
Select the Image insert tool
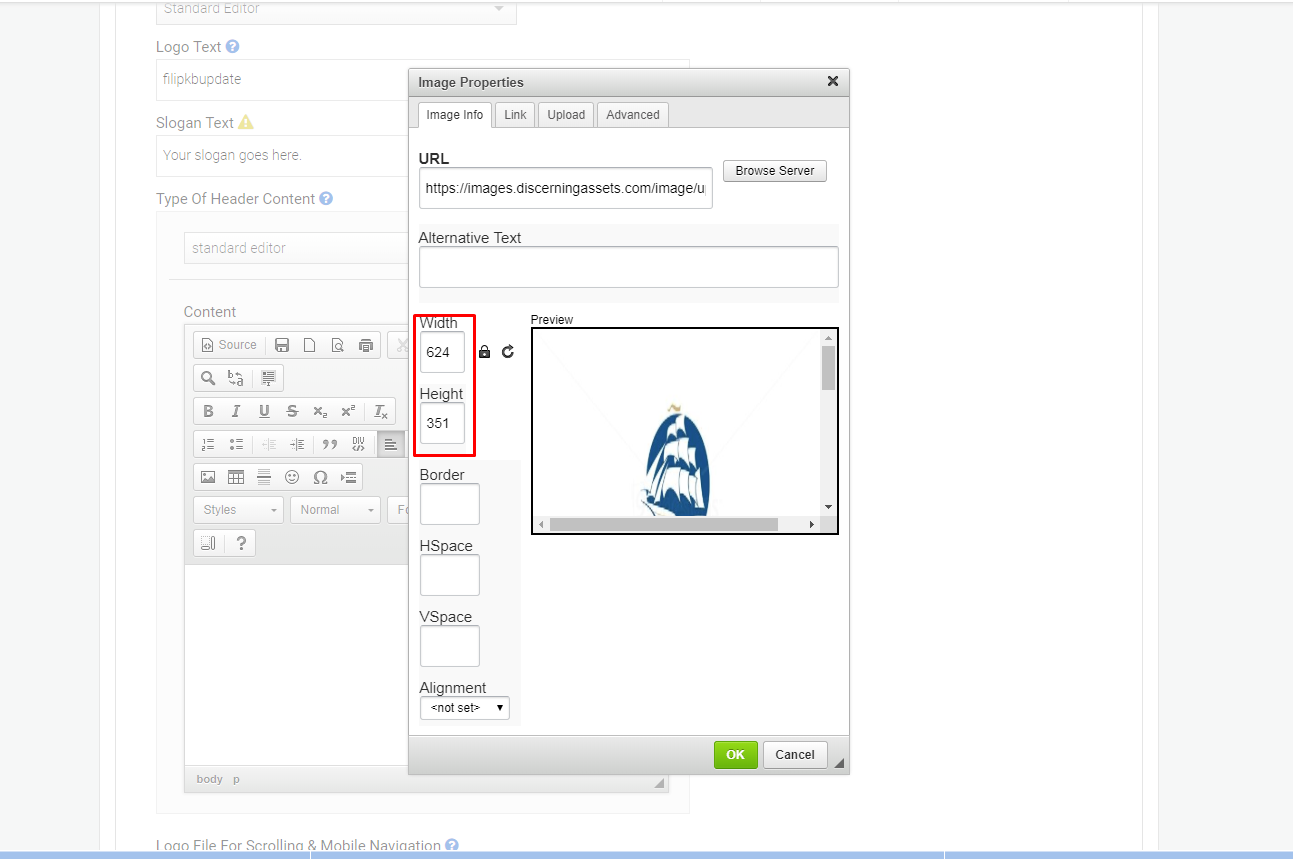click(x=208, y=477)
